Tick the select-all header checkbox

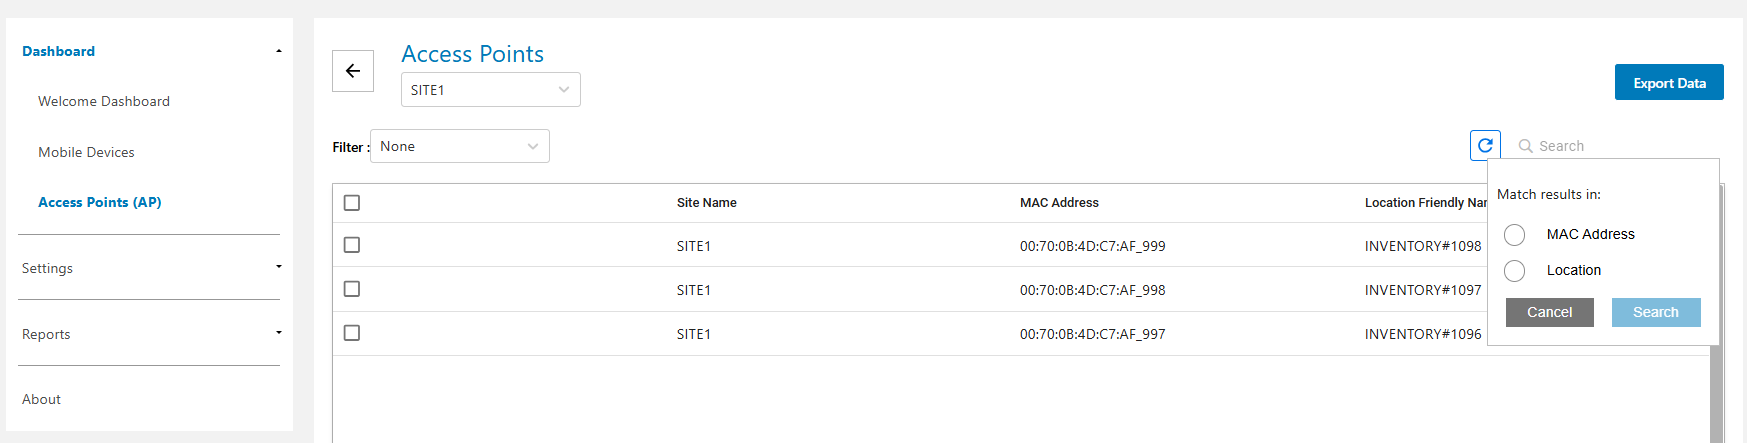pyautogui.click(x=352, y=203)
